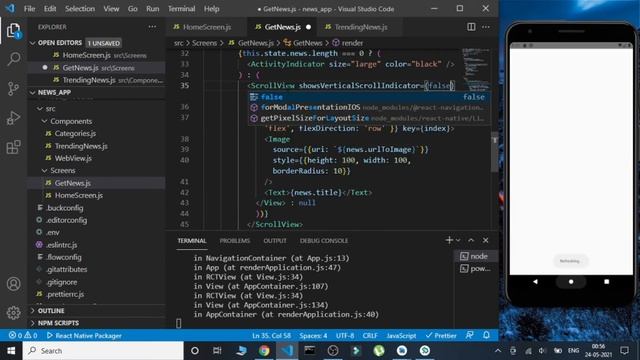Open the Extensions view
640x360 pixels.
coord(13,147)
